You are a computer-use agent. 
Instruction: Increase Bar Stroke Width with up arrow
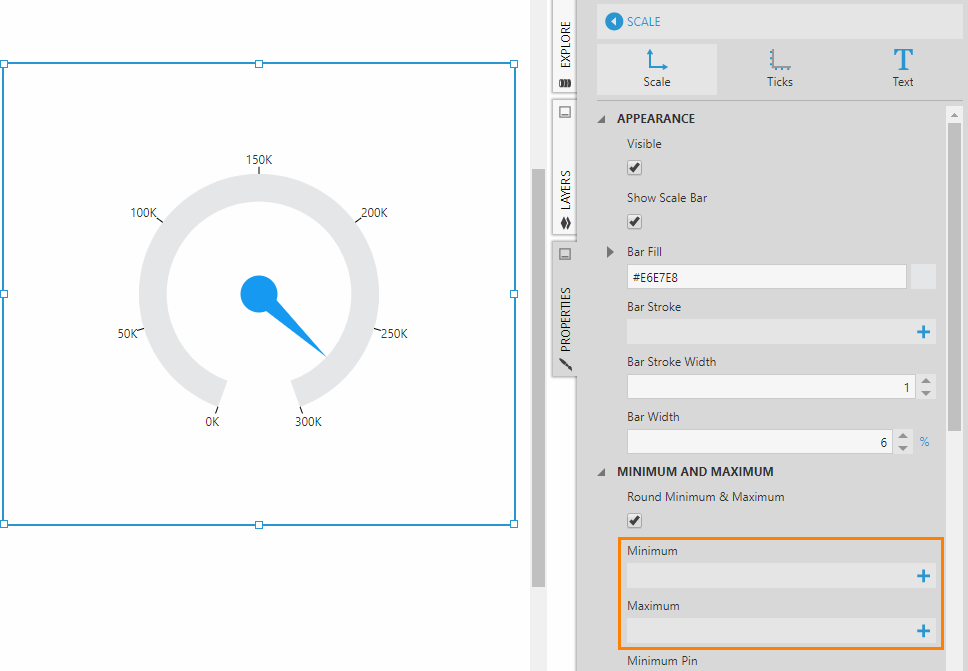tap(926, 381)
